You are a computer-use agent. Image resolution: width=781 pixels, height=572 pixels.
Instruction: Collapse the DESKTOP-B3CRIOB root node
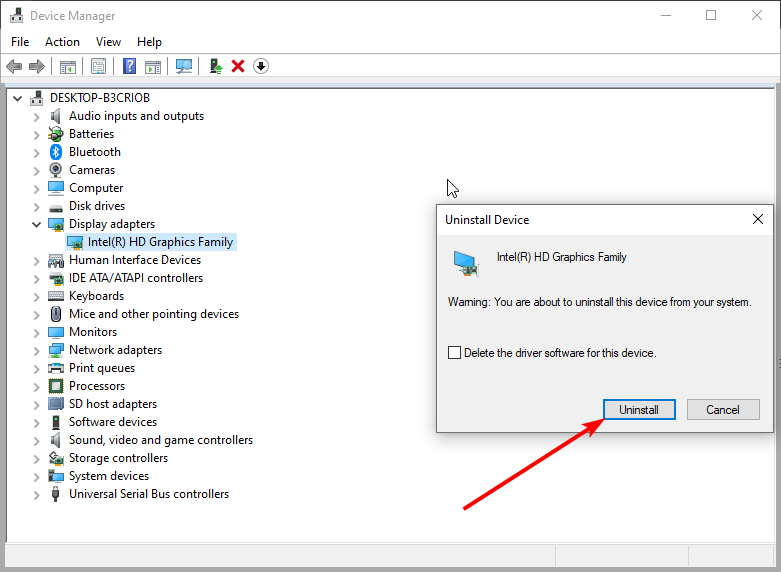pos(17,98)
